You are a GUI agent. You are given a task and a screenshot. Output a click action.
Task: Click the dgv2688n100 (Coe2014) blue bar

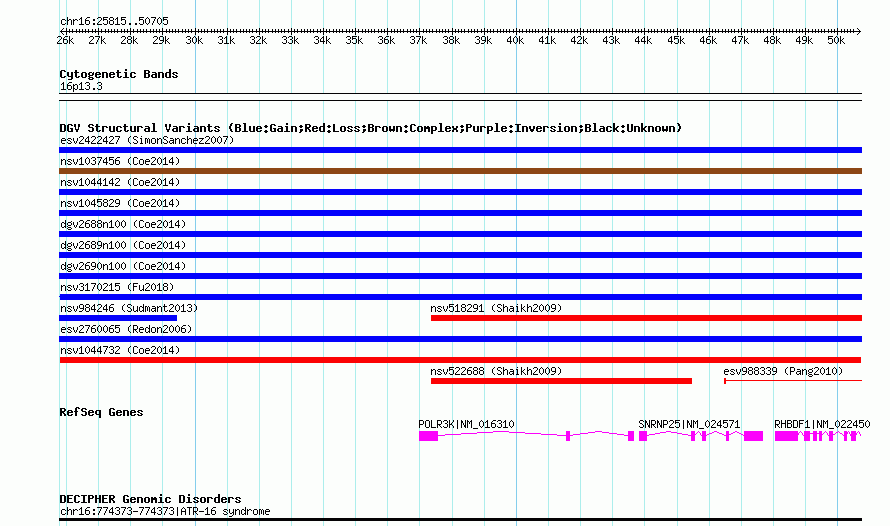460,234
